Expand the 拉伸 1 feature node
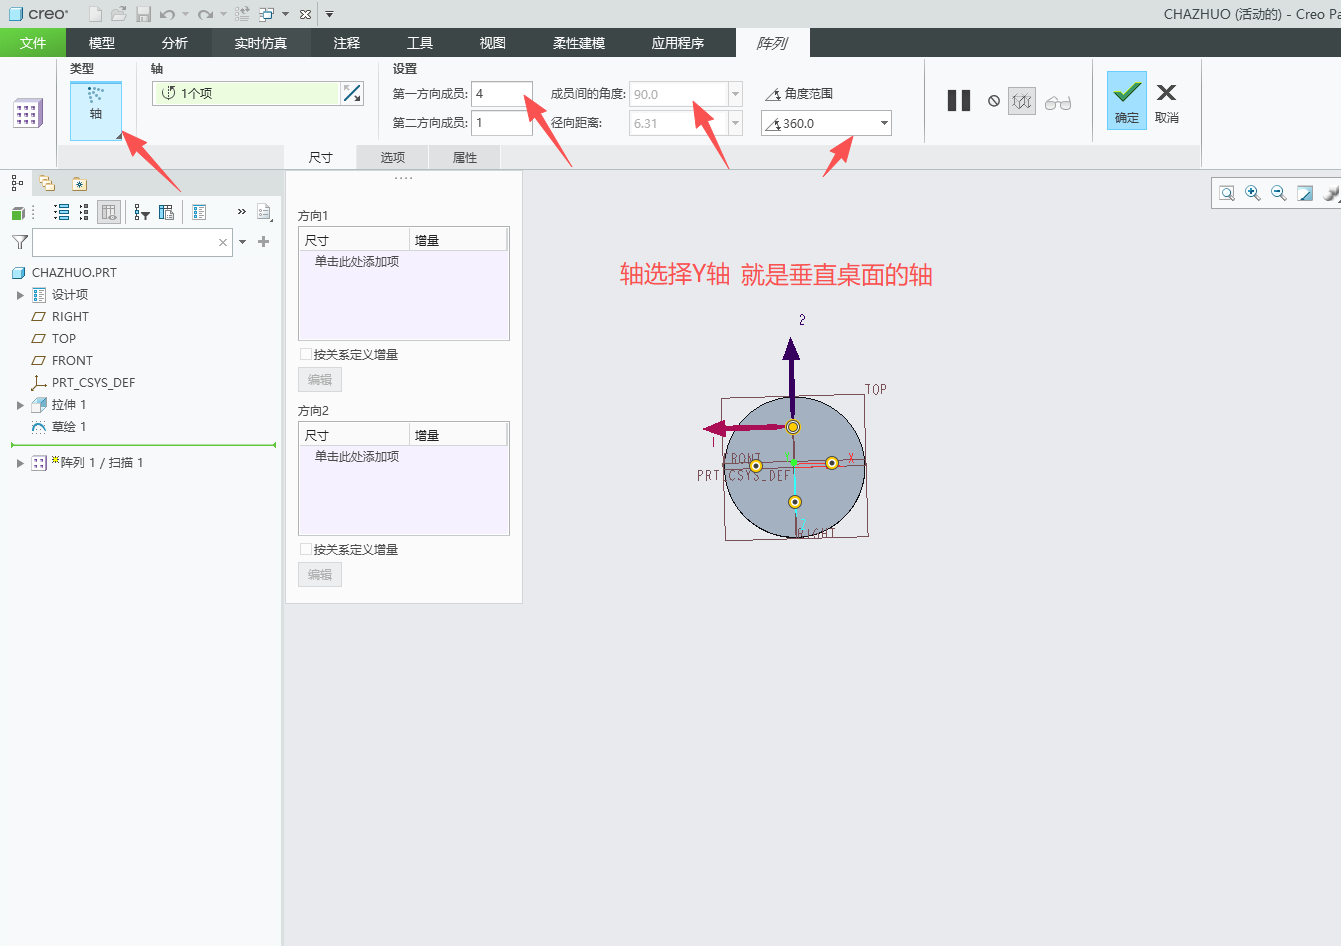 tap(20, 405)
